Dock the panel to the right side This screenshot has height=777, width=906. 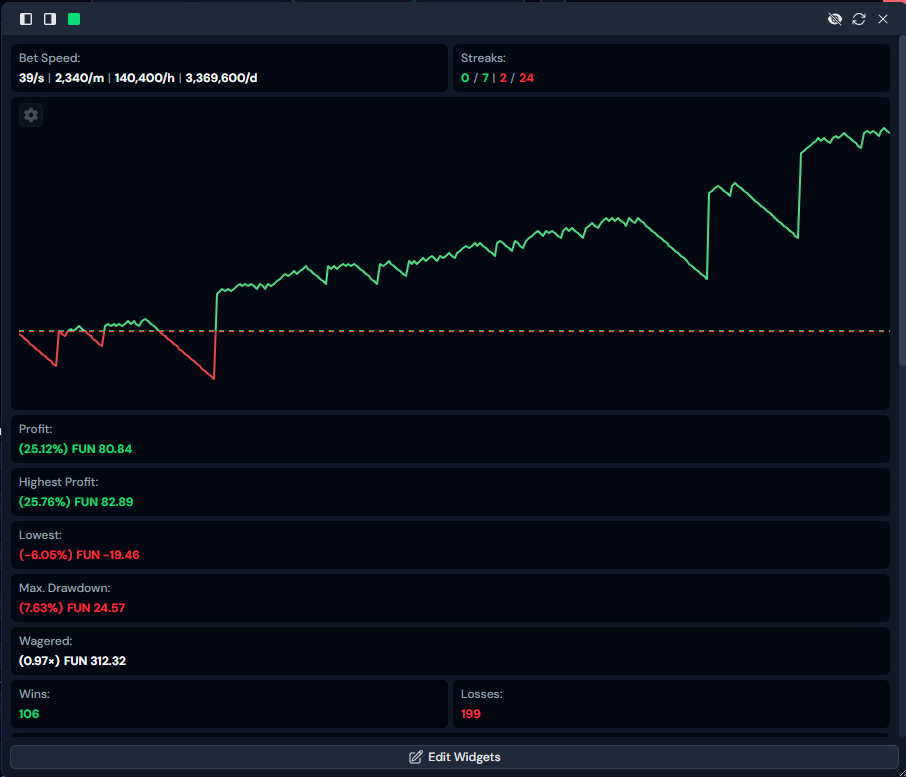49,19
